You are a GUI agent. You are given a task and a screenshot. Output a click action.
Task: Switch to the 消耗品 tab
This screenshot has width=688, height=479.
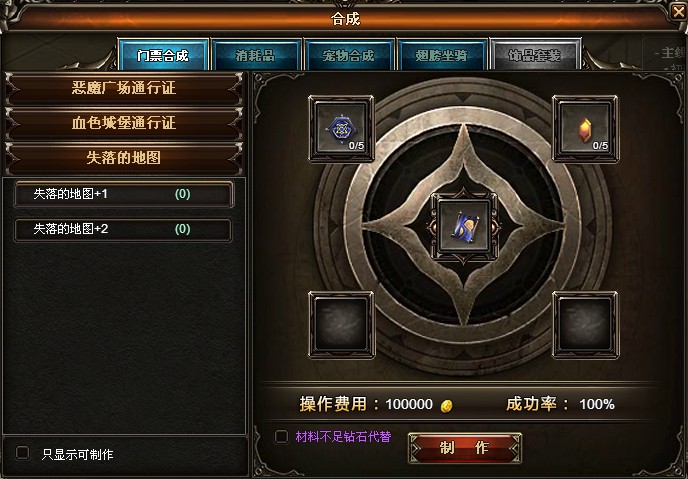256,55
